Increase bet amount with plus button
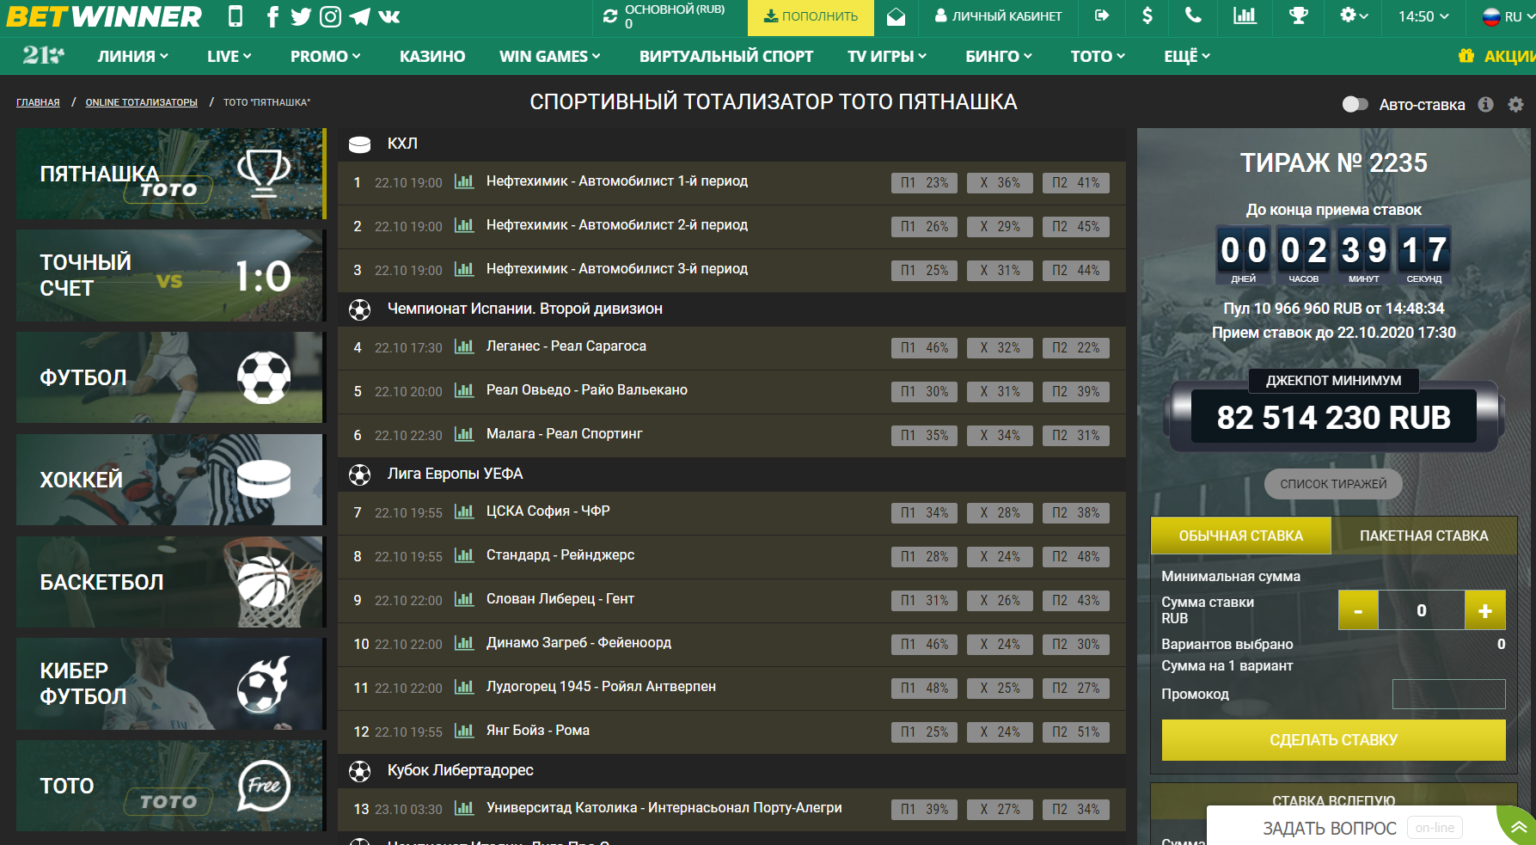Image resolution: width=1536 pixels, height=845 pixels. 1485,611
